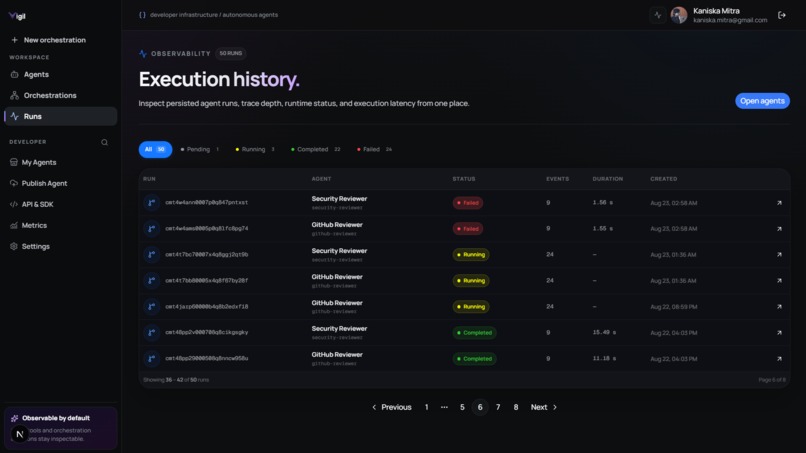The width and height of the screenshot is (806, 453).
Task: Click the round N badge at bottom left
Action: pyautogui.click(x=20, y=434)
